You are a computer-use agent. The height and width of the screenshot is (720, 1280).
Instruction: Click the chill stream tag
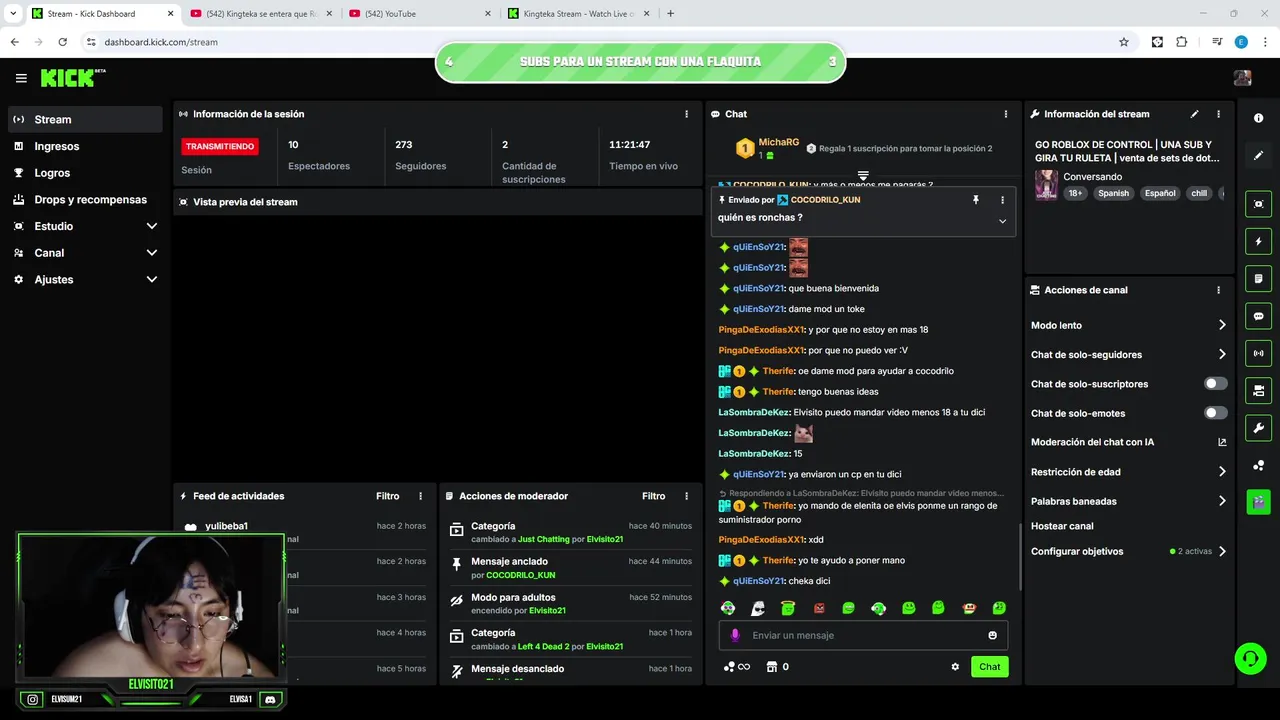1198,193
